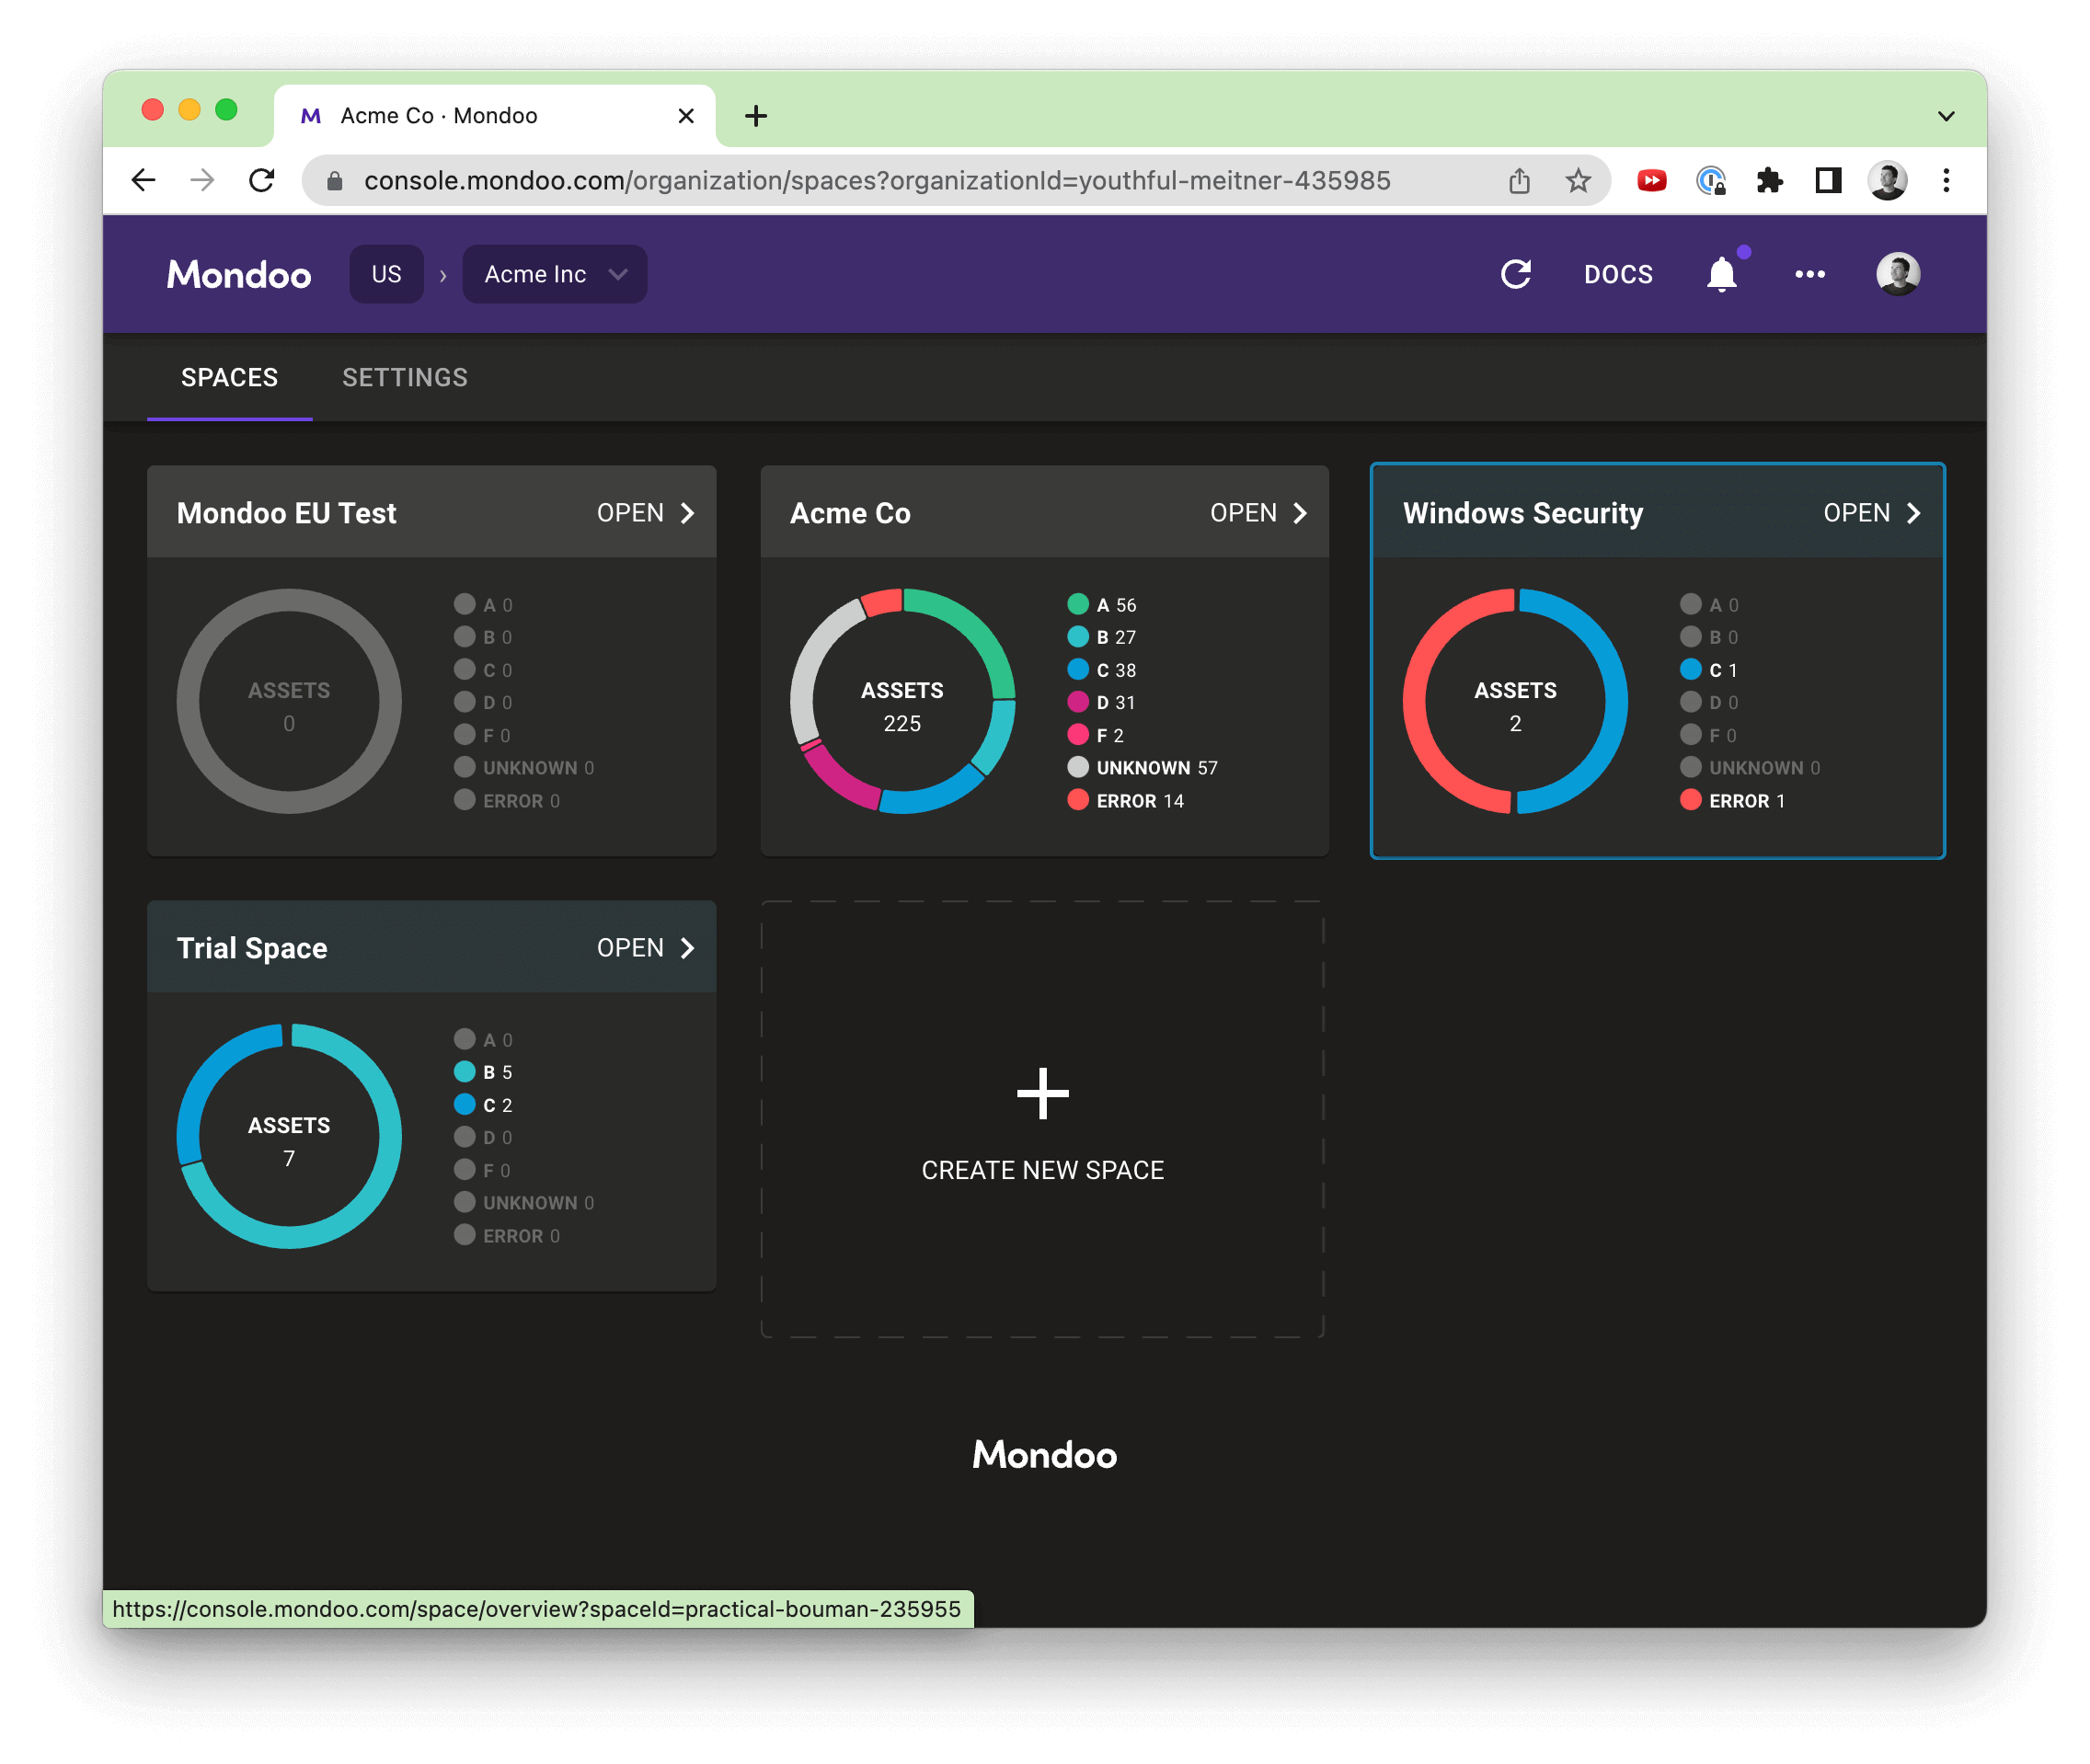
Task: Click the Mondoo logo in the header
Action: click(x=239, y=274)
